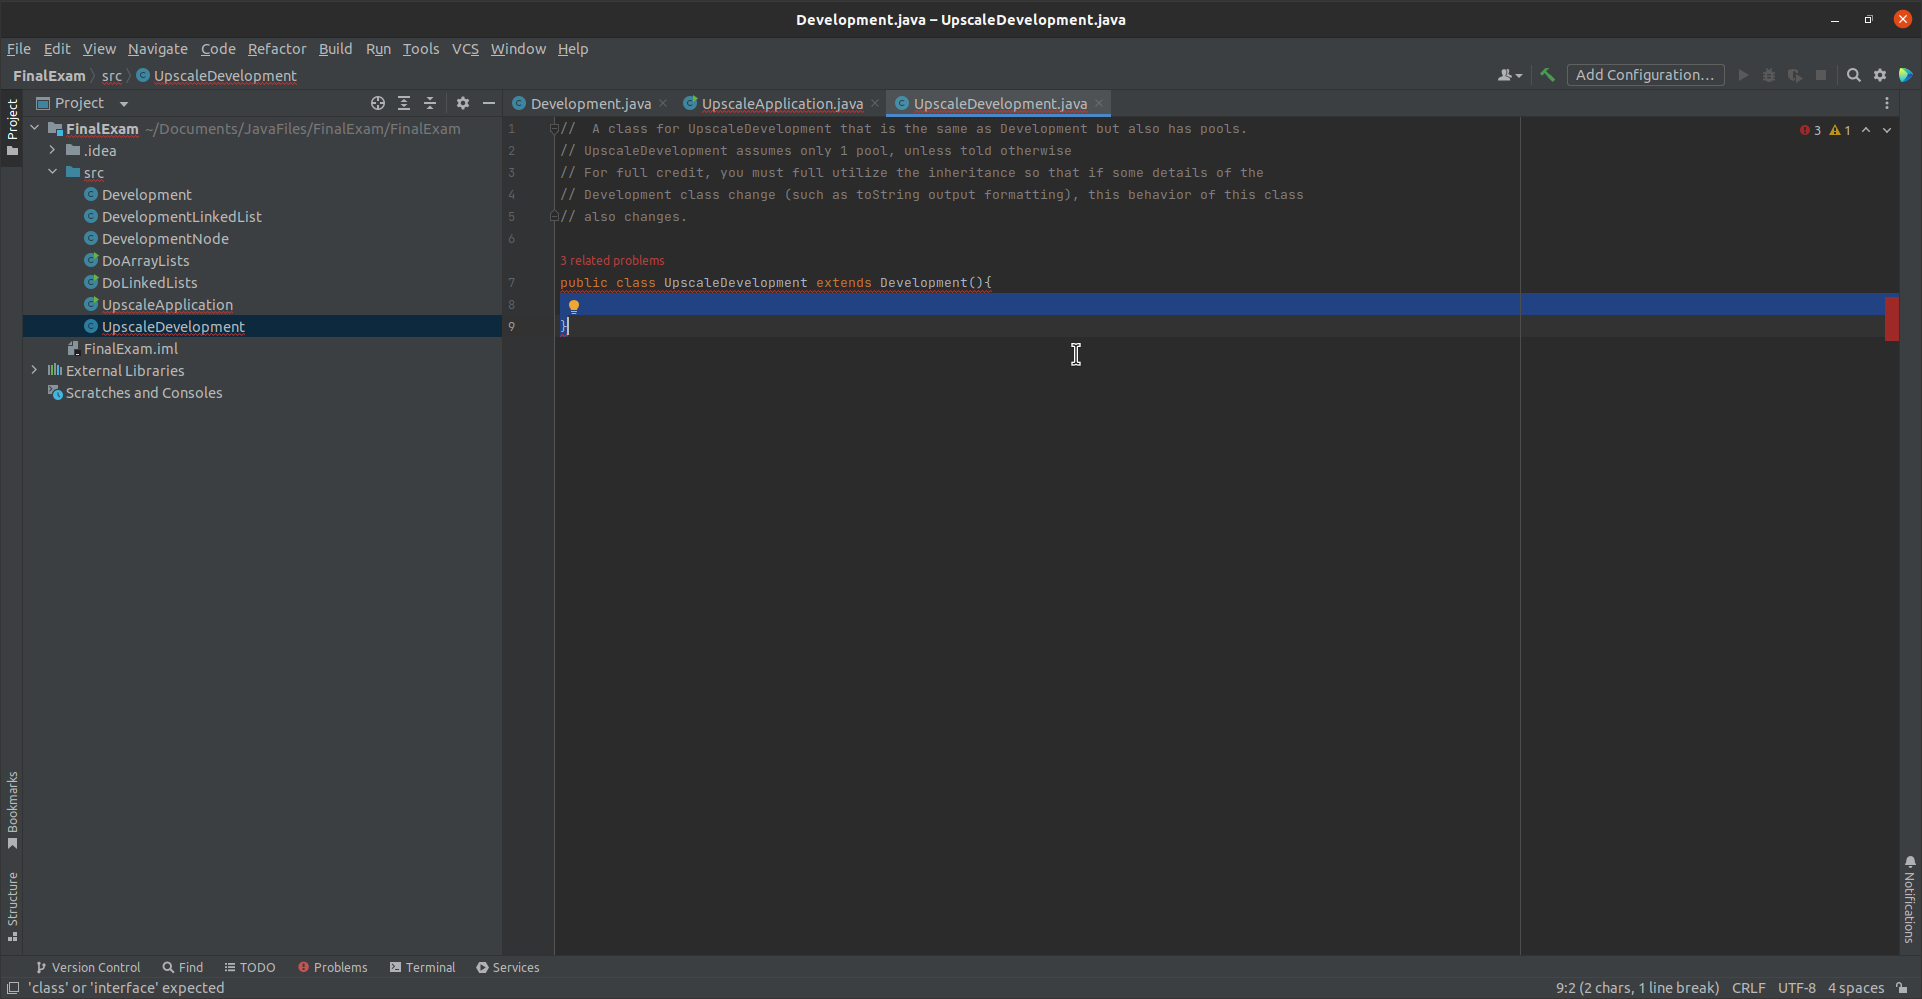Open Project panel settings gear
Screen dimensions: 1922x999
pos(463,103)
